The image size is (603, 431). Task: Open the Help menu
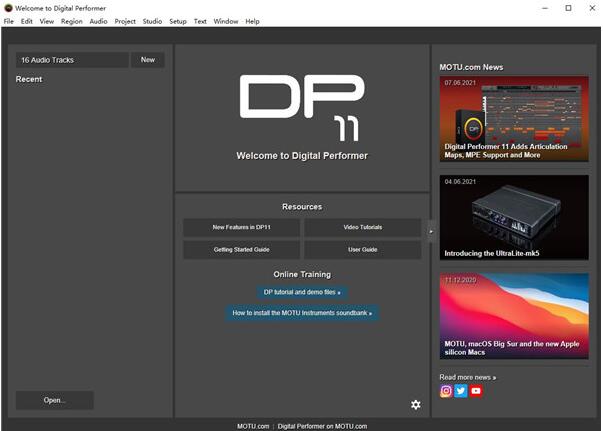coord(252,22)
